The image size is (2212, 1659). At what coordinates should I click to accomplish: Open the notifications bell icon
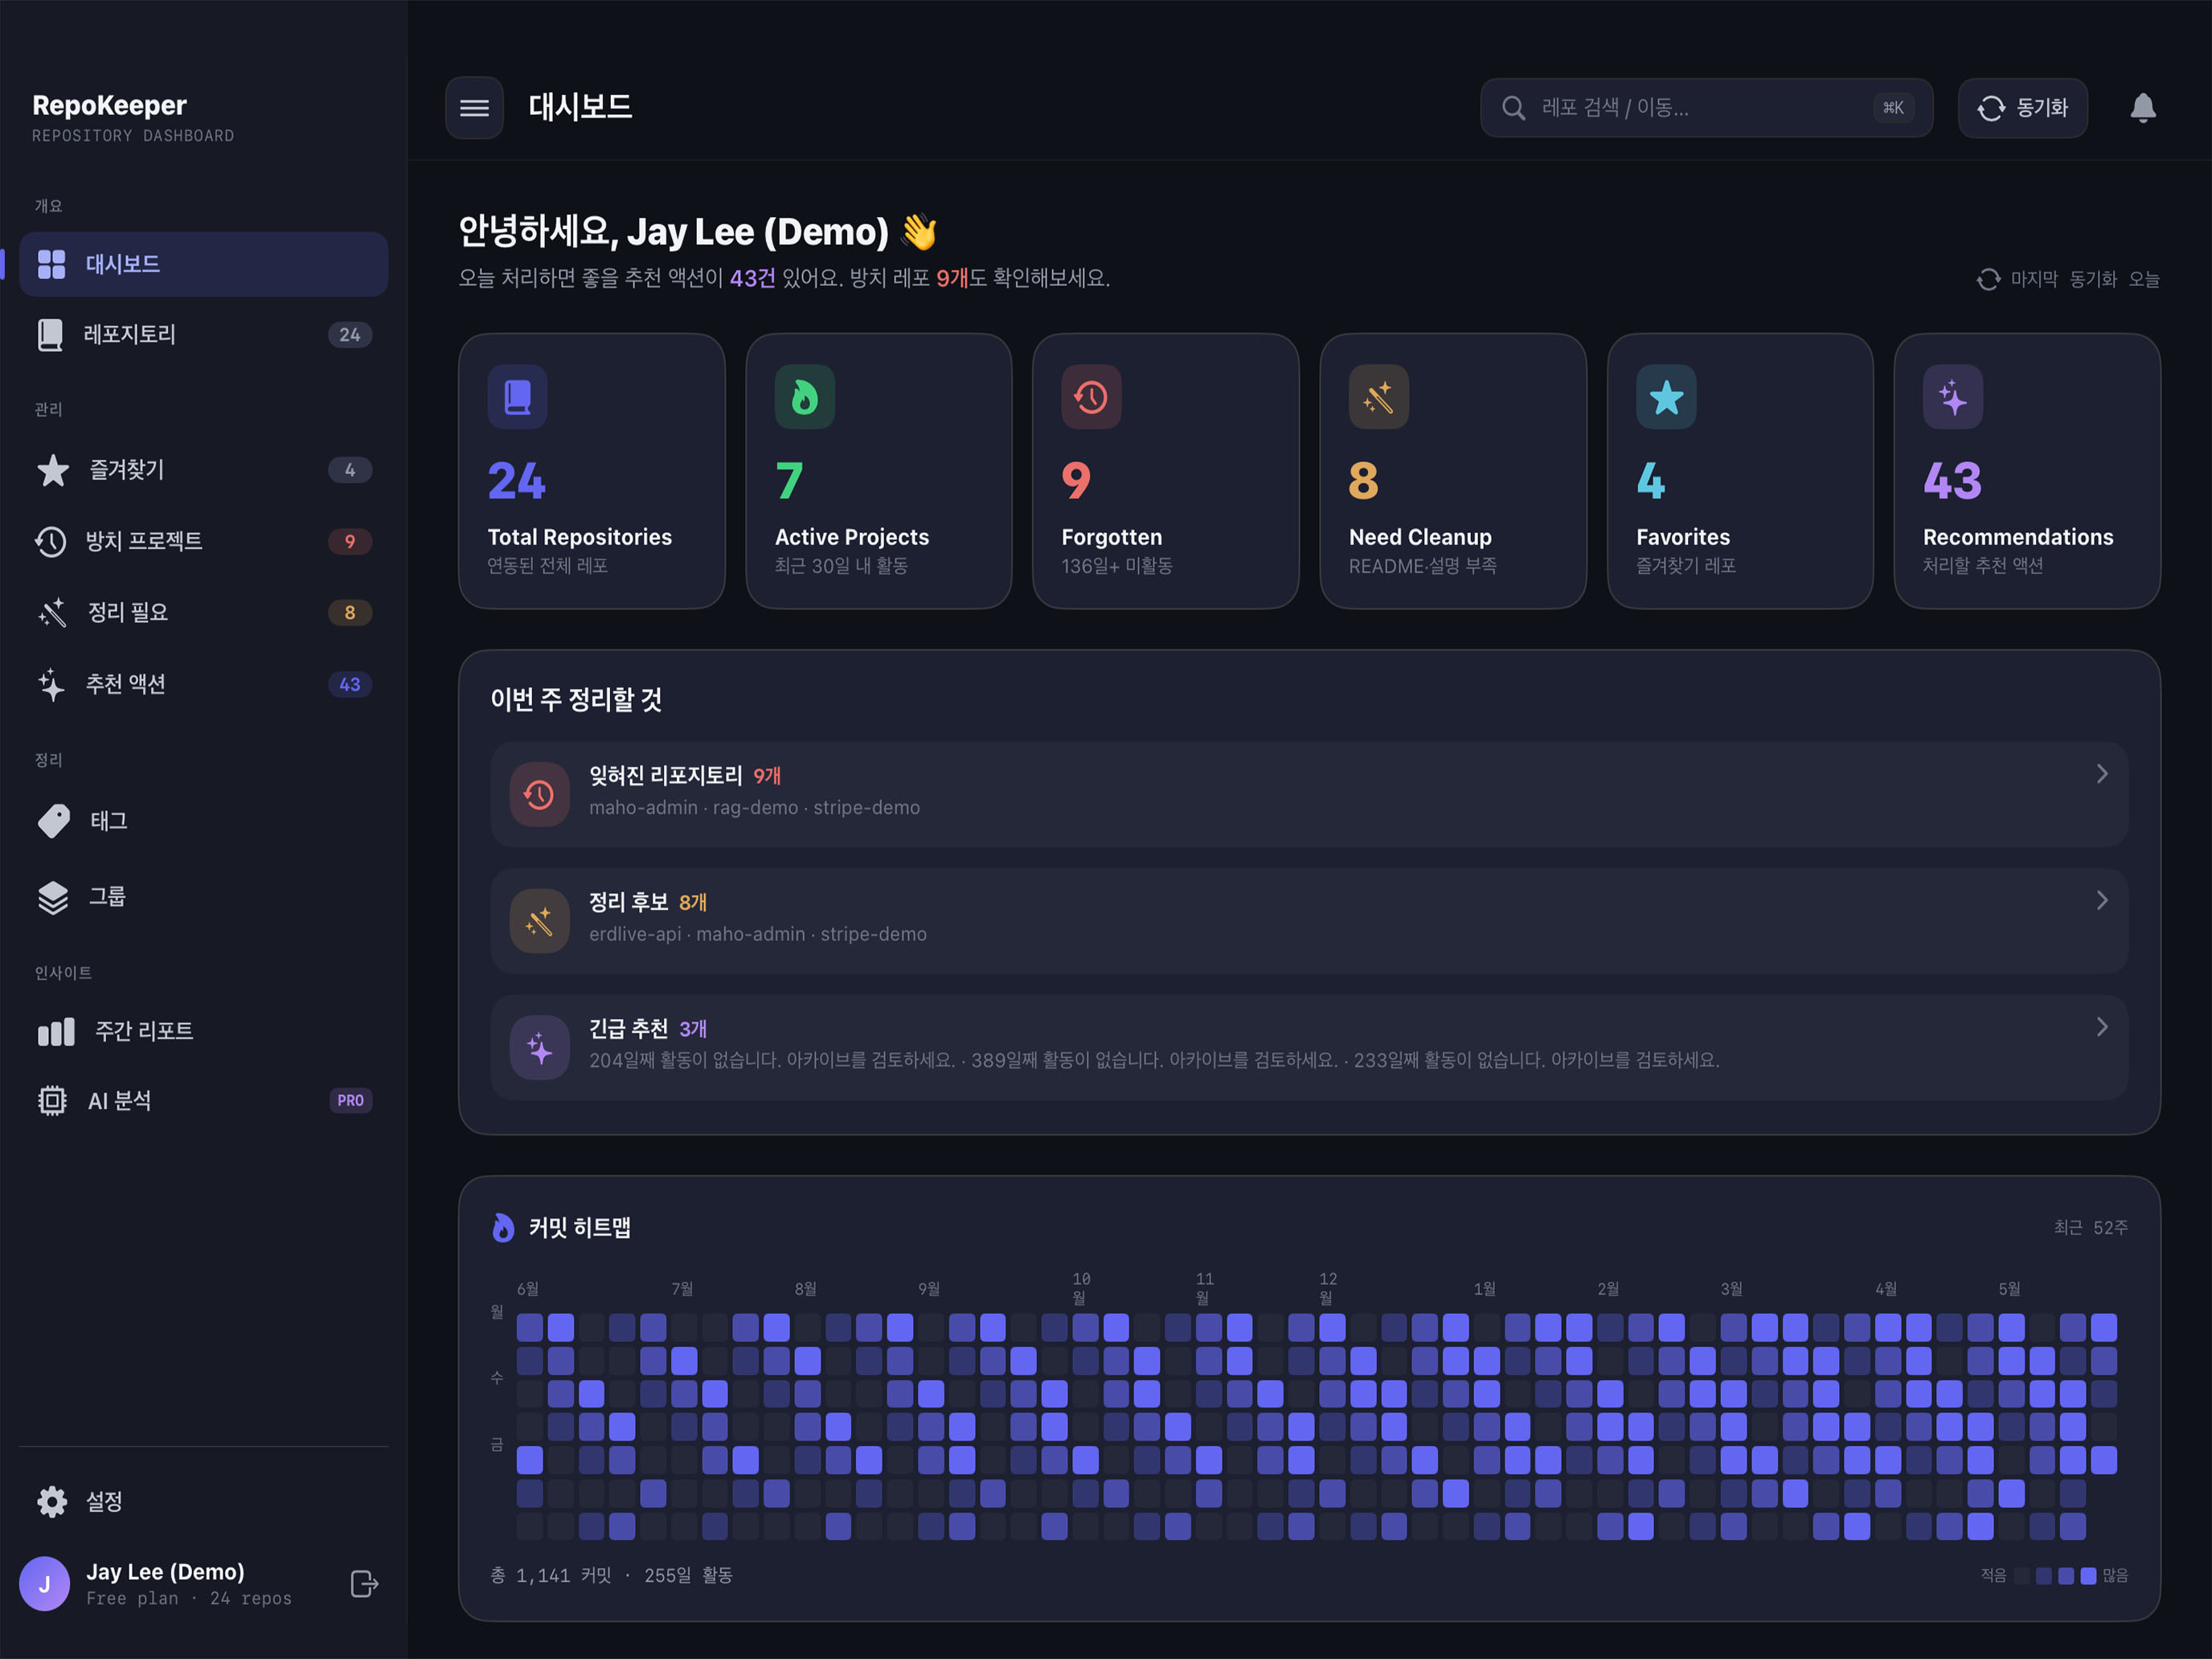point(2142,108)
